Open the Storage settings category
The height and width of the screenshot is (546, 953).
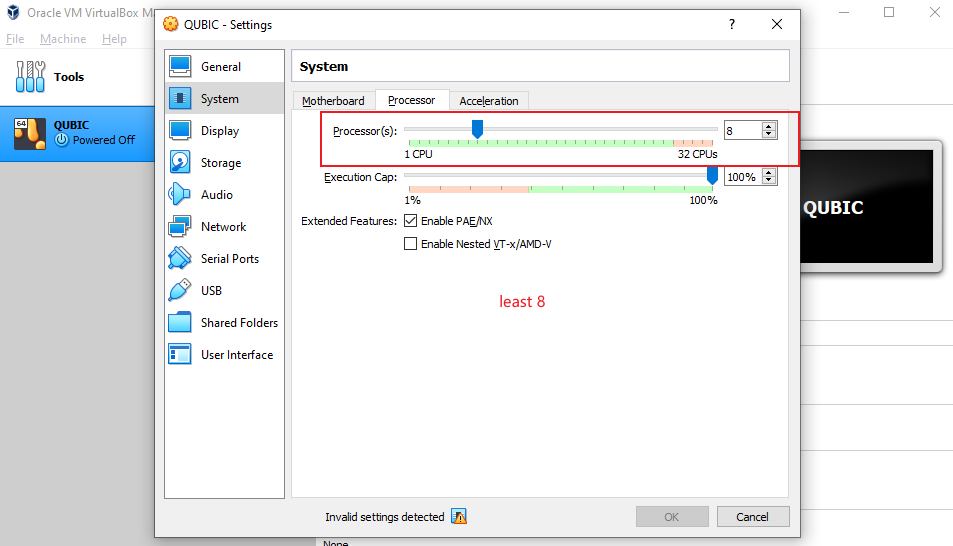pyautogui.click(x=224, y=163)
